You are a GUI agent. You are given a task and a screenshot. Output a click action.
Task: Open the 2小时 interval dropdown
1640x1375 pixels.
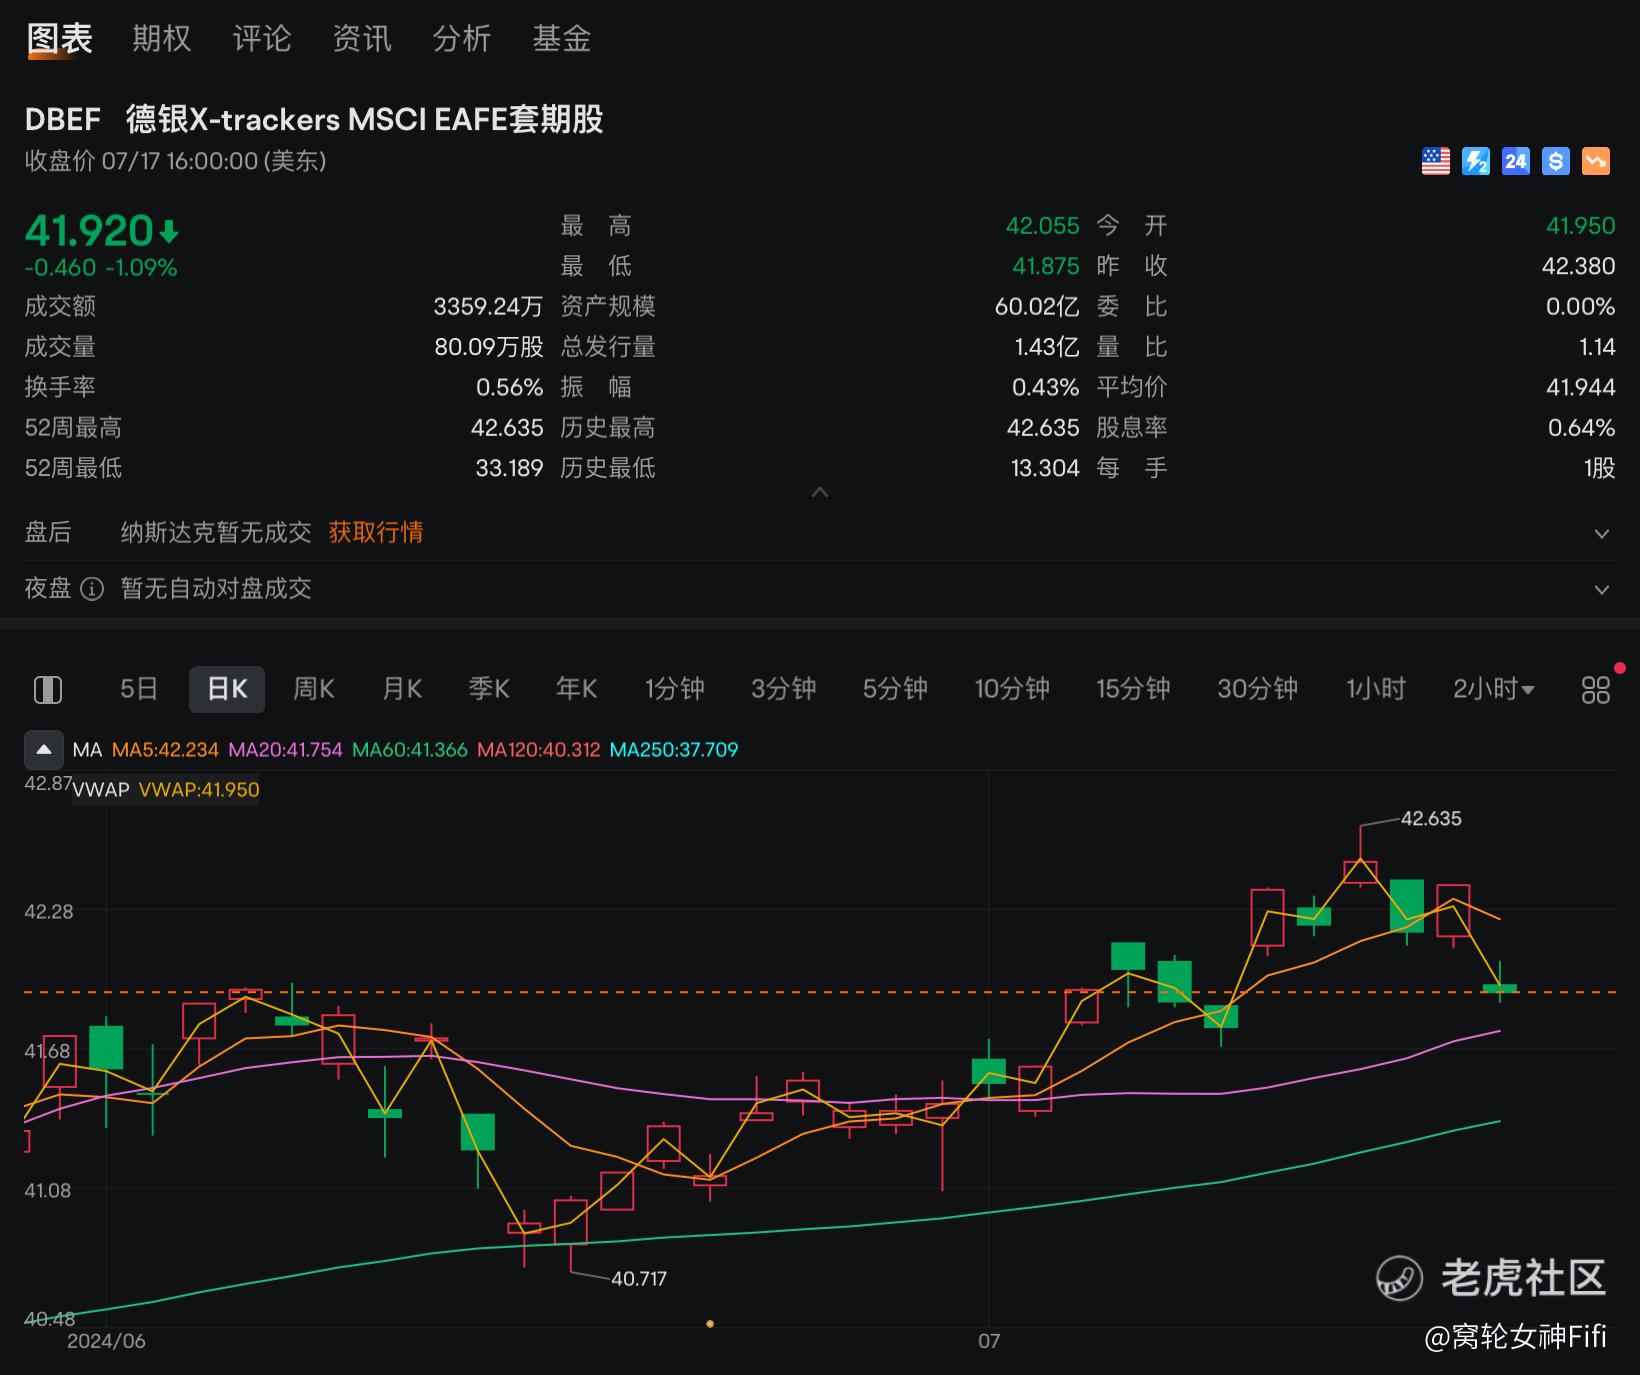point(1494,689)
